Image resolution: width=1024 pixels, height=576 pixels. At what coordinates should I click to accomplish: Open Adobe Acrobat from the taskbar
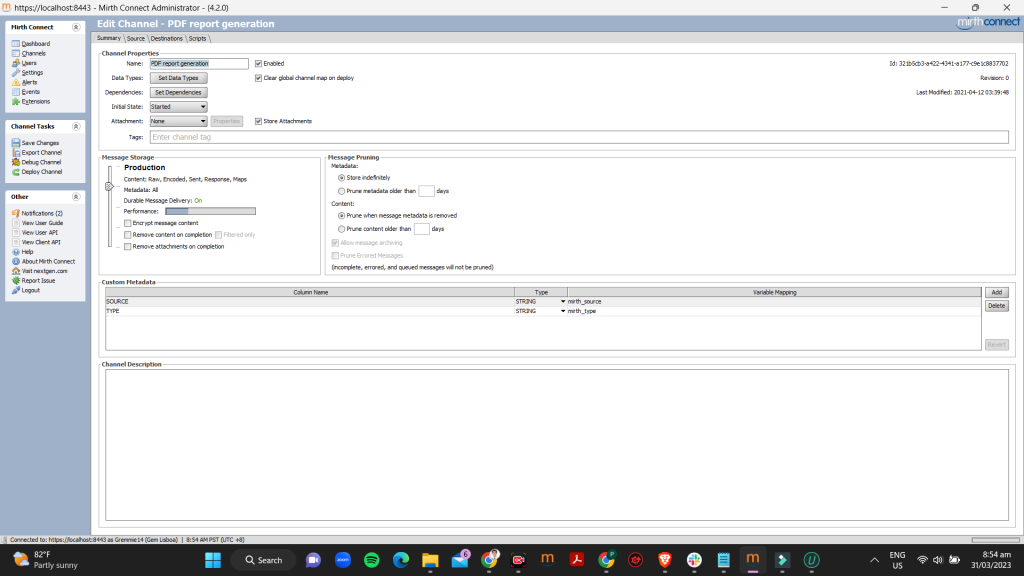click(577, 560)
